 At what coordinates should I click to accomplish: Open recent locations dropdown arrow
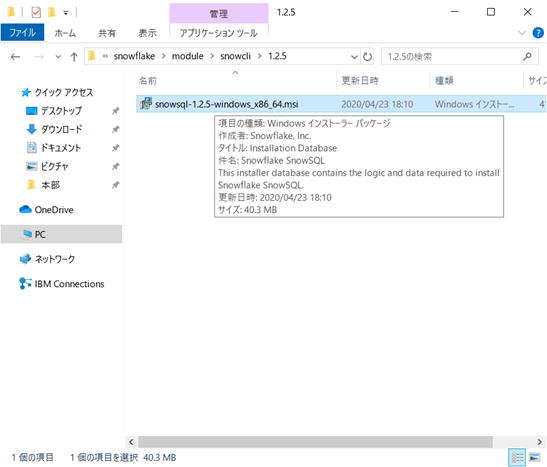[58, 57]
